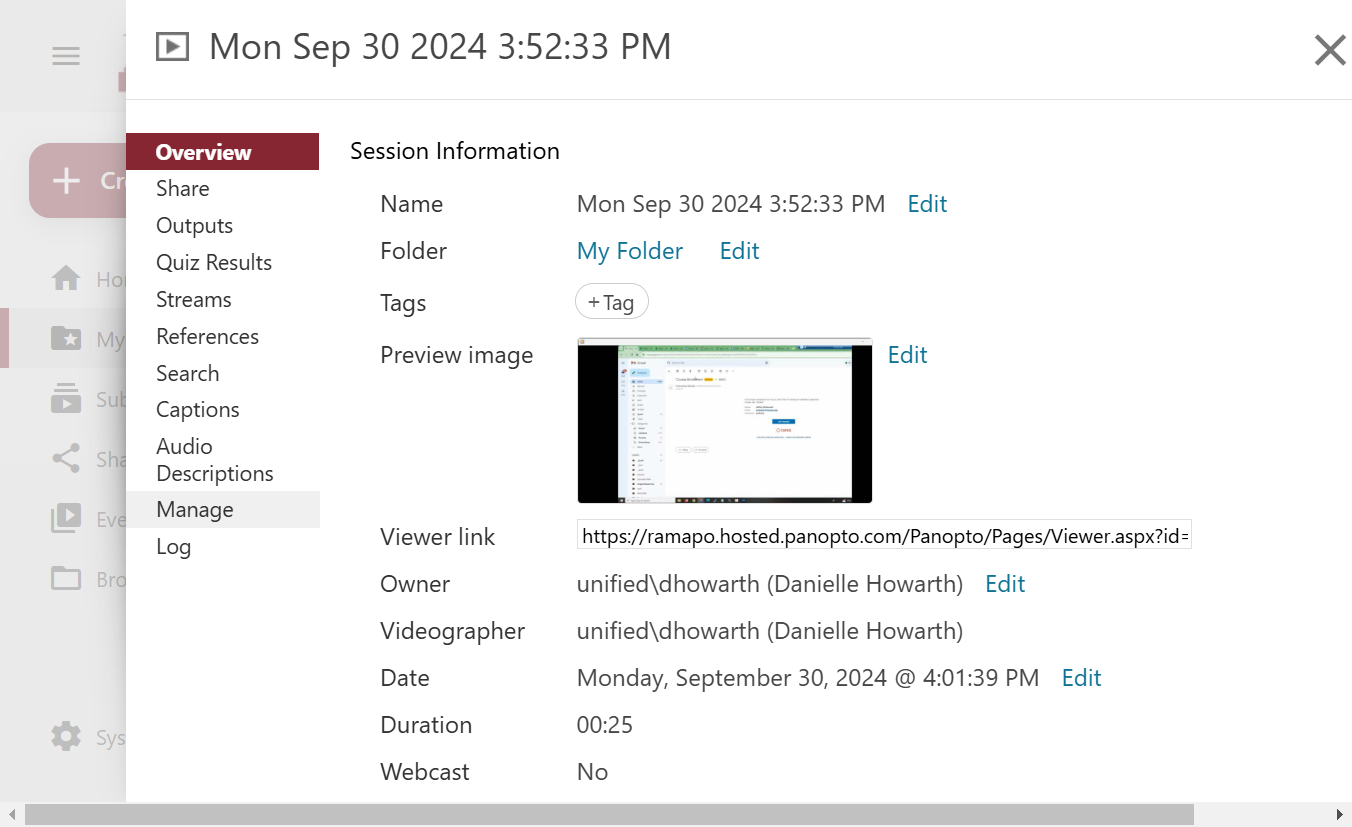1352x827 pixels.
Task: Click the scrollbar left arrow
Action: [x=11, y=814]
